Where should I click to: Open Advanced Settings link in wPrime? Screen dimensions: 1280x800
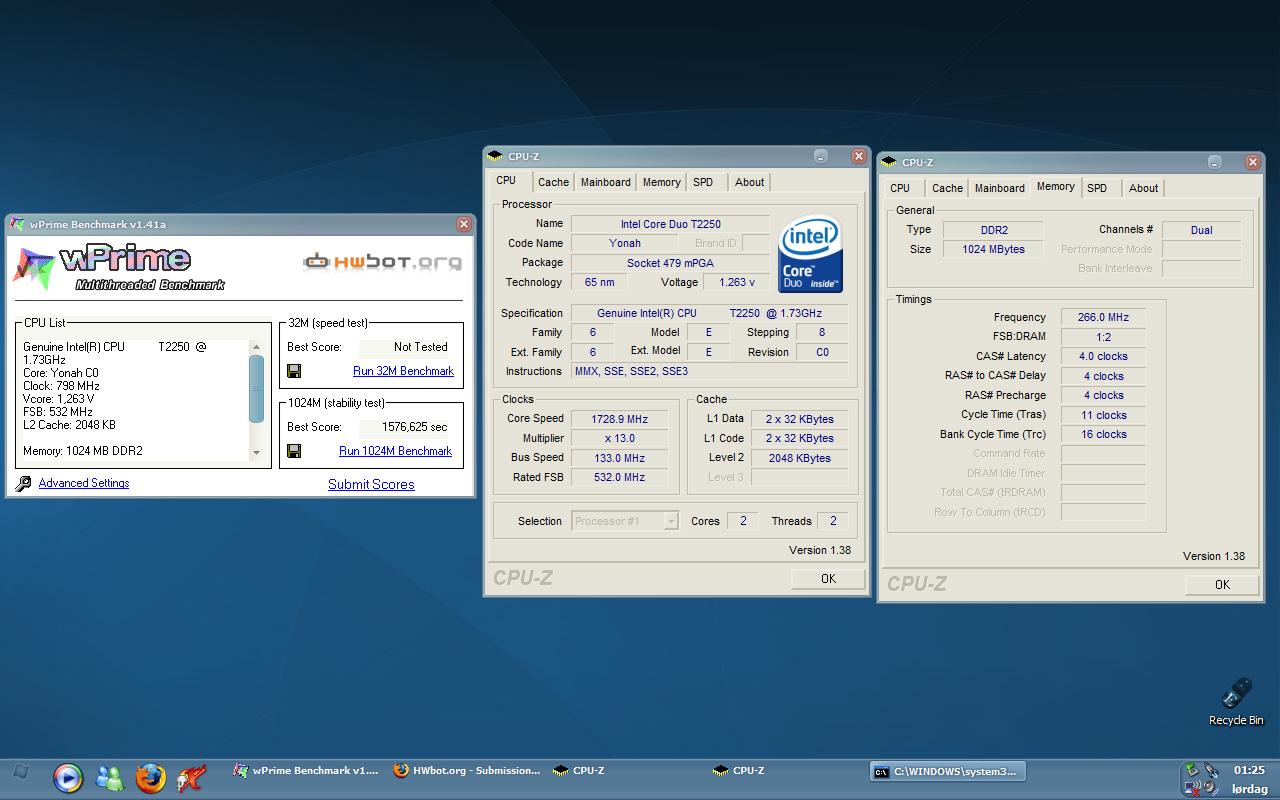(84, 483)
